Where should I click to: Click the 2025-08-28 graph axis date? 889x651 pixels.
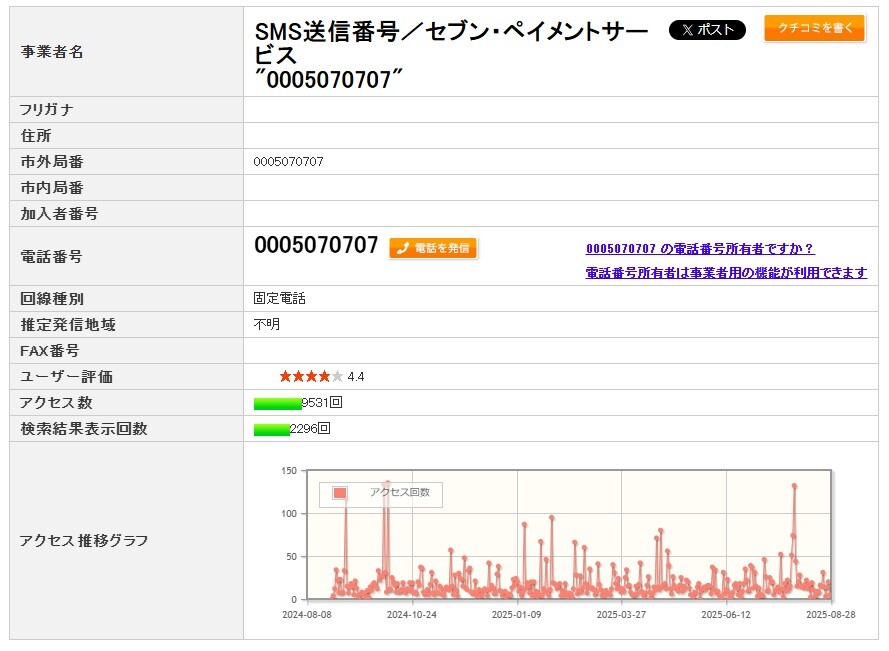[x=831, y=615]
